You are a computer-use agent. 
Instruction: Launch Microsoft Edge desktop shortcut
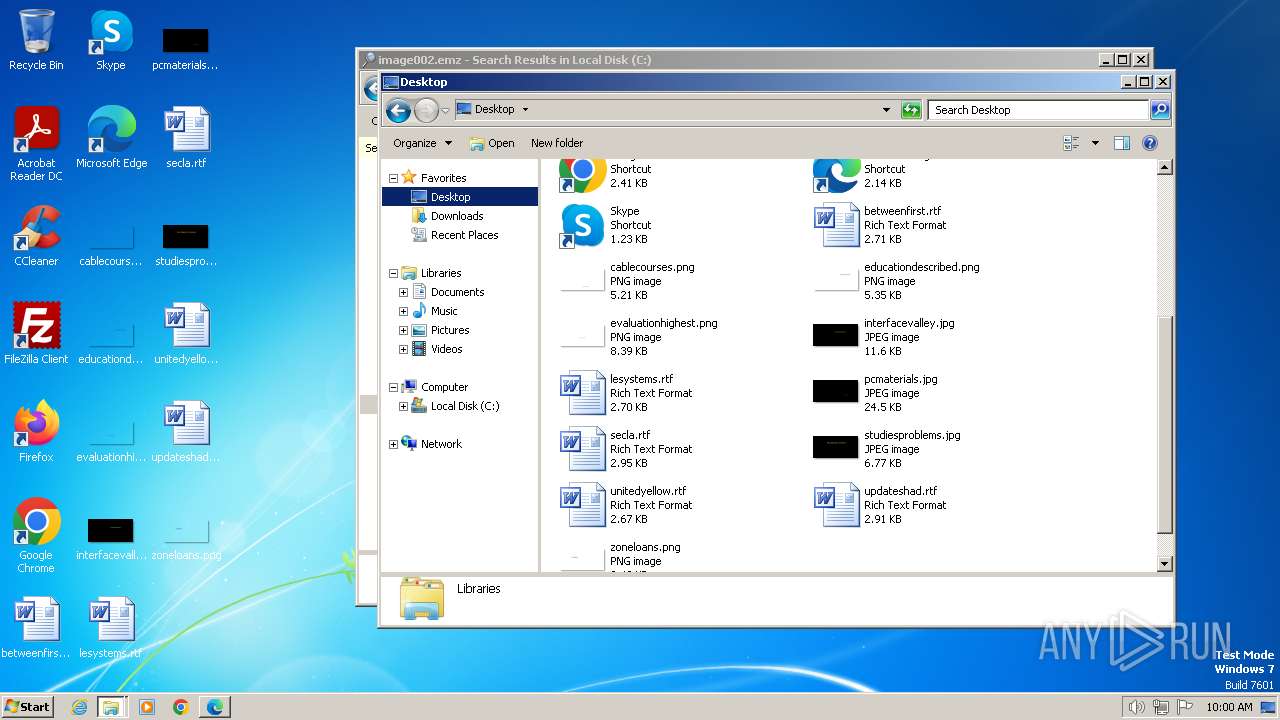[111, 137]
